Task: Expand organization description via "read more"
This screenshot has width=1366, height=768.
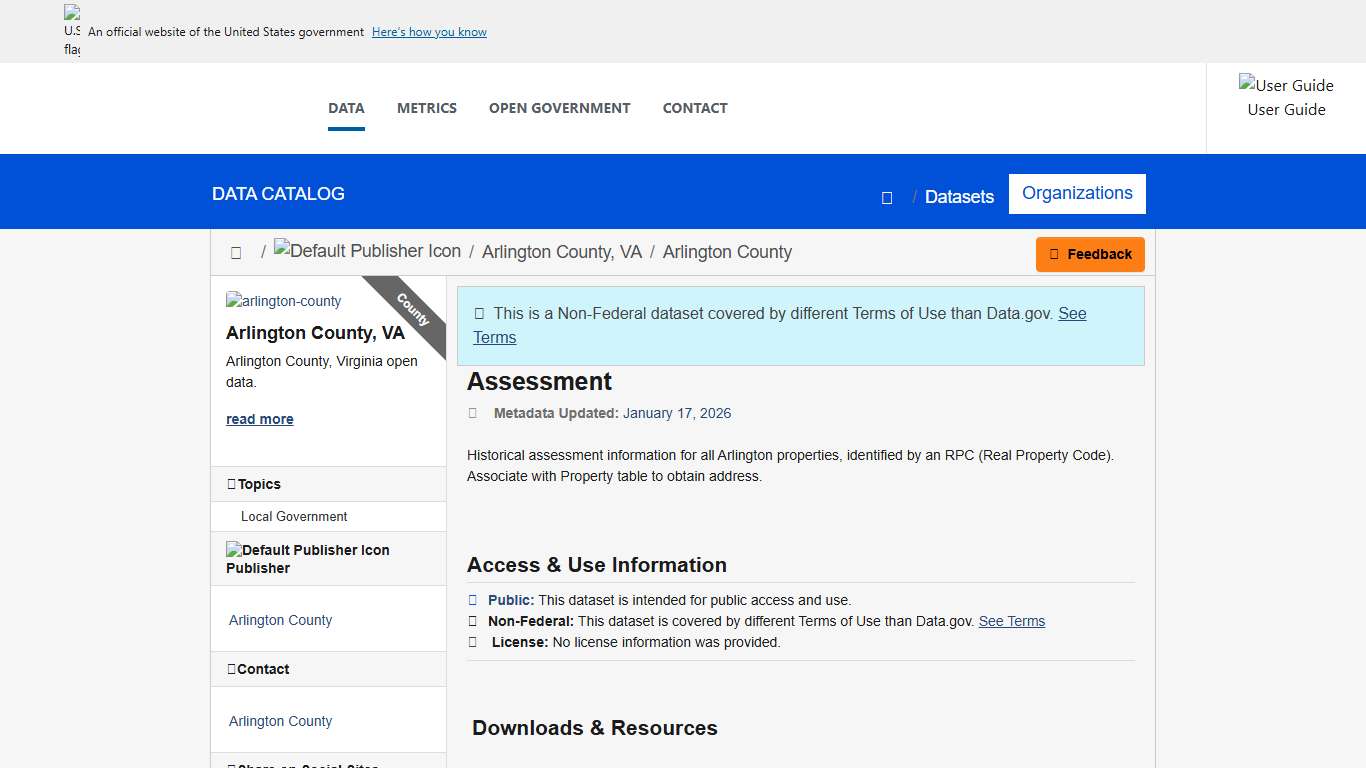Action: pyautogui.click(x=259, y=418)
